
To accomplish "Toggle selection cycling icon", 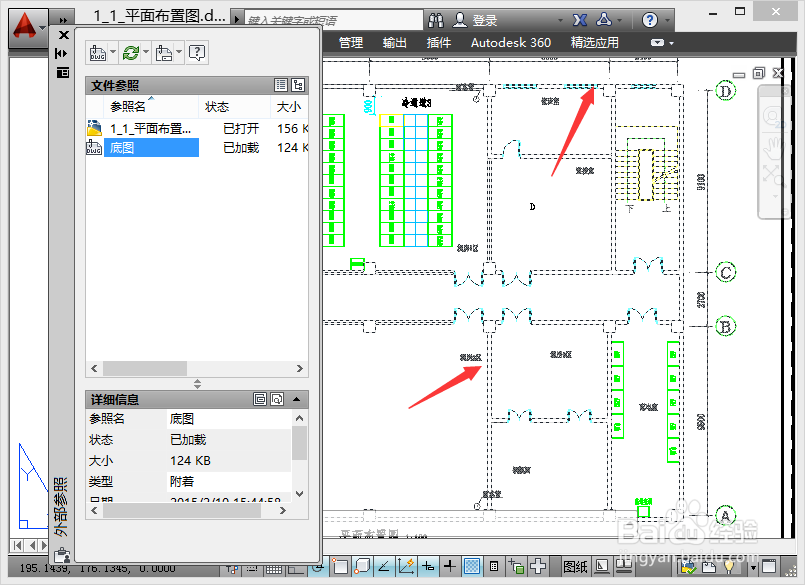I will tap(516, 566).
